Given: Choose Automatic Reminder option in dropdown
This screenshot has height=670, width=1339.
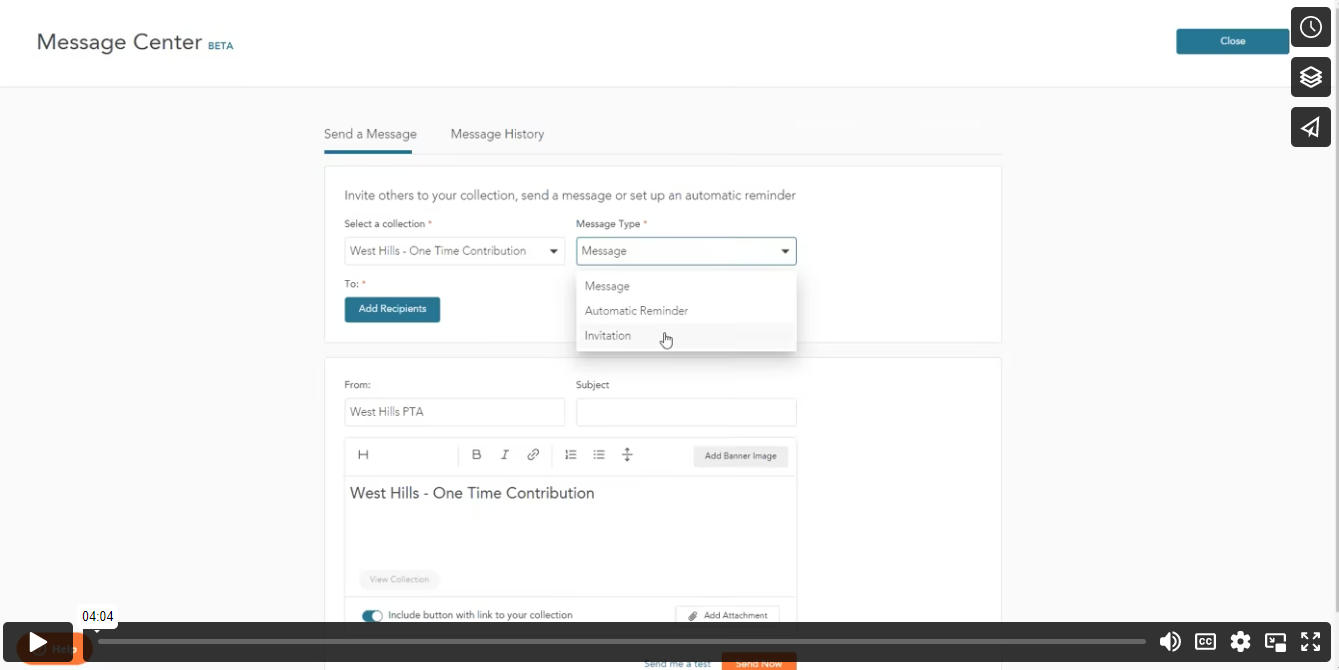Looking at the screenshot, I should (636, 311).
